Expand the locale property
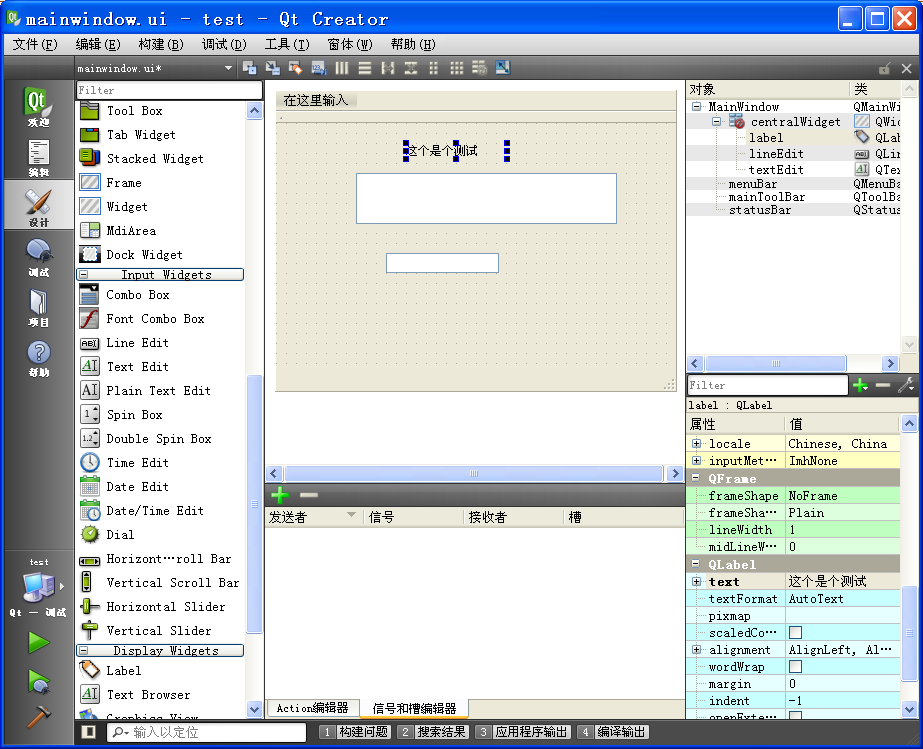Viewport: 923px width, 749px height. click(x=696, y=443)
